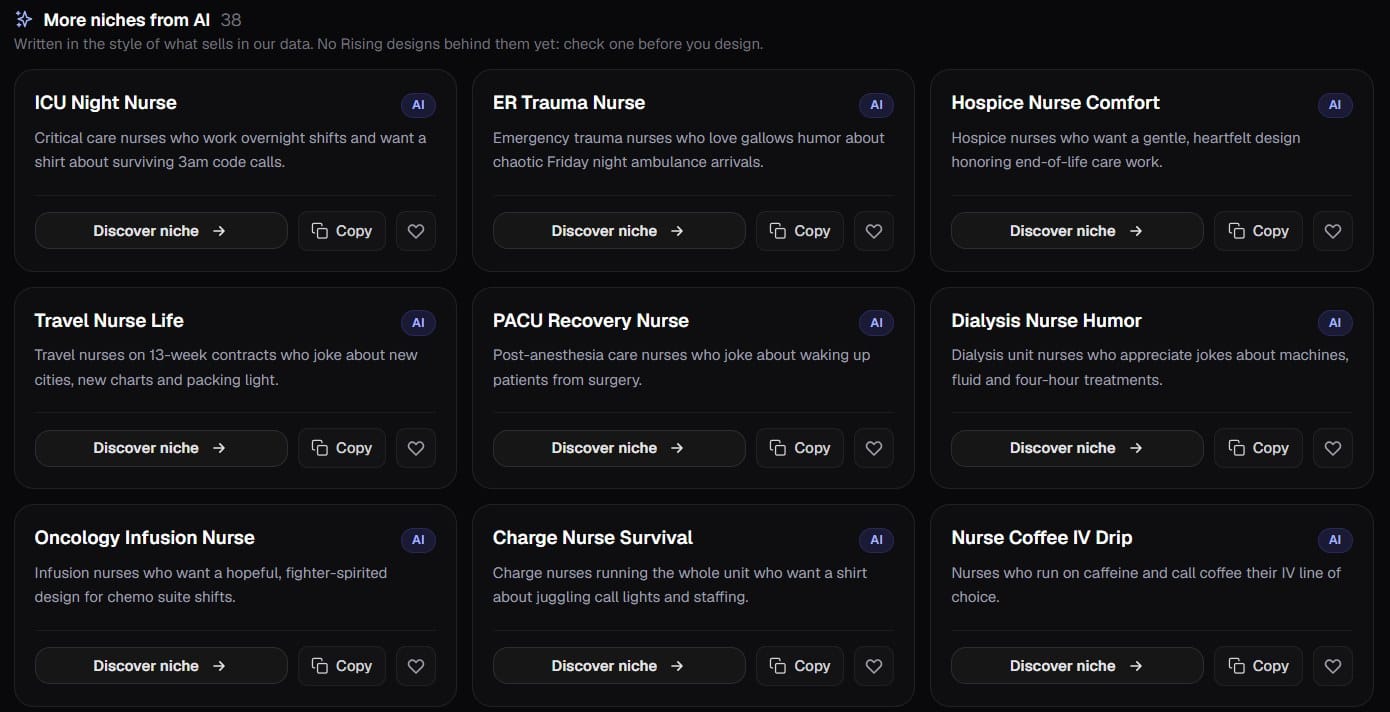Viewport: 1390px width, 712px height.
Task: Click the AI badge on PACU Recovery Nurse
Action: pyautogui.click(x=876, y=323)
